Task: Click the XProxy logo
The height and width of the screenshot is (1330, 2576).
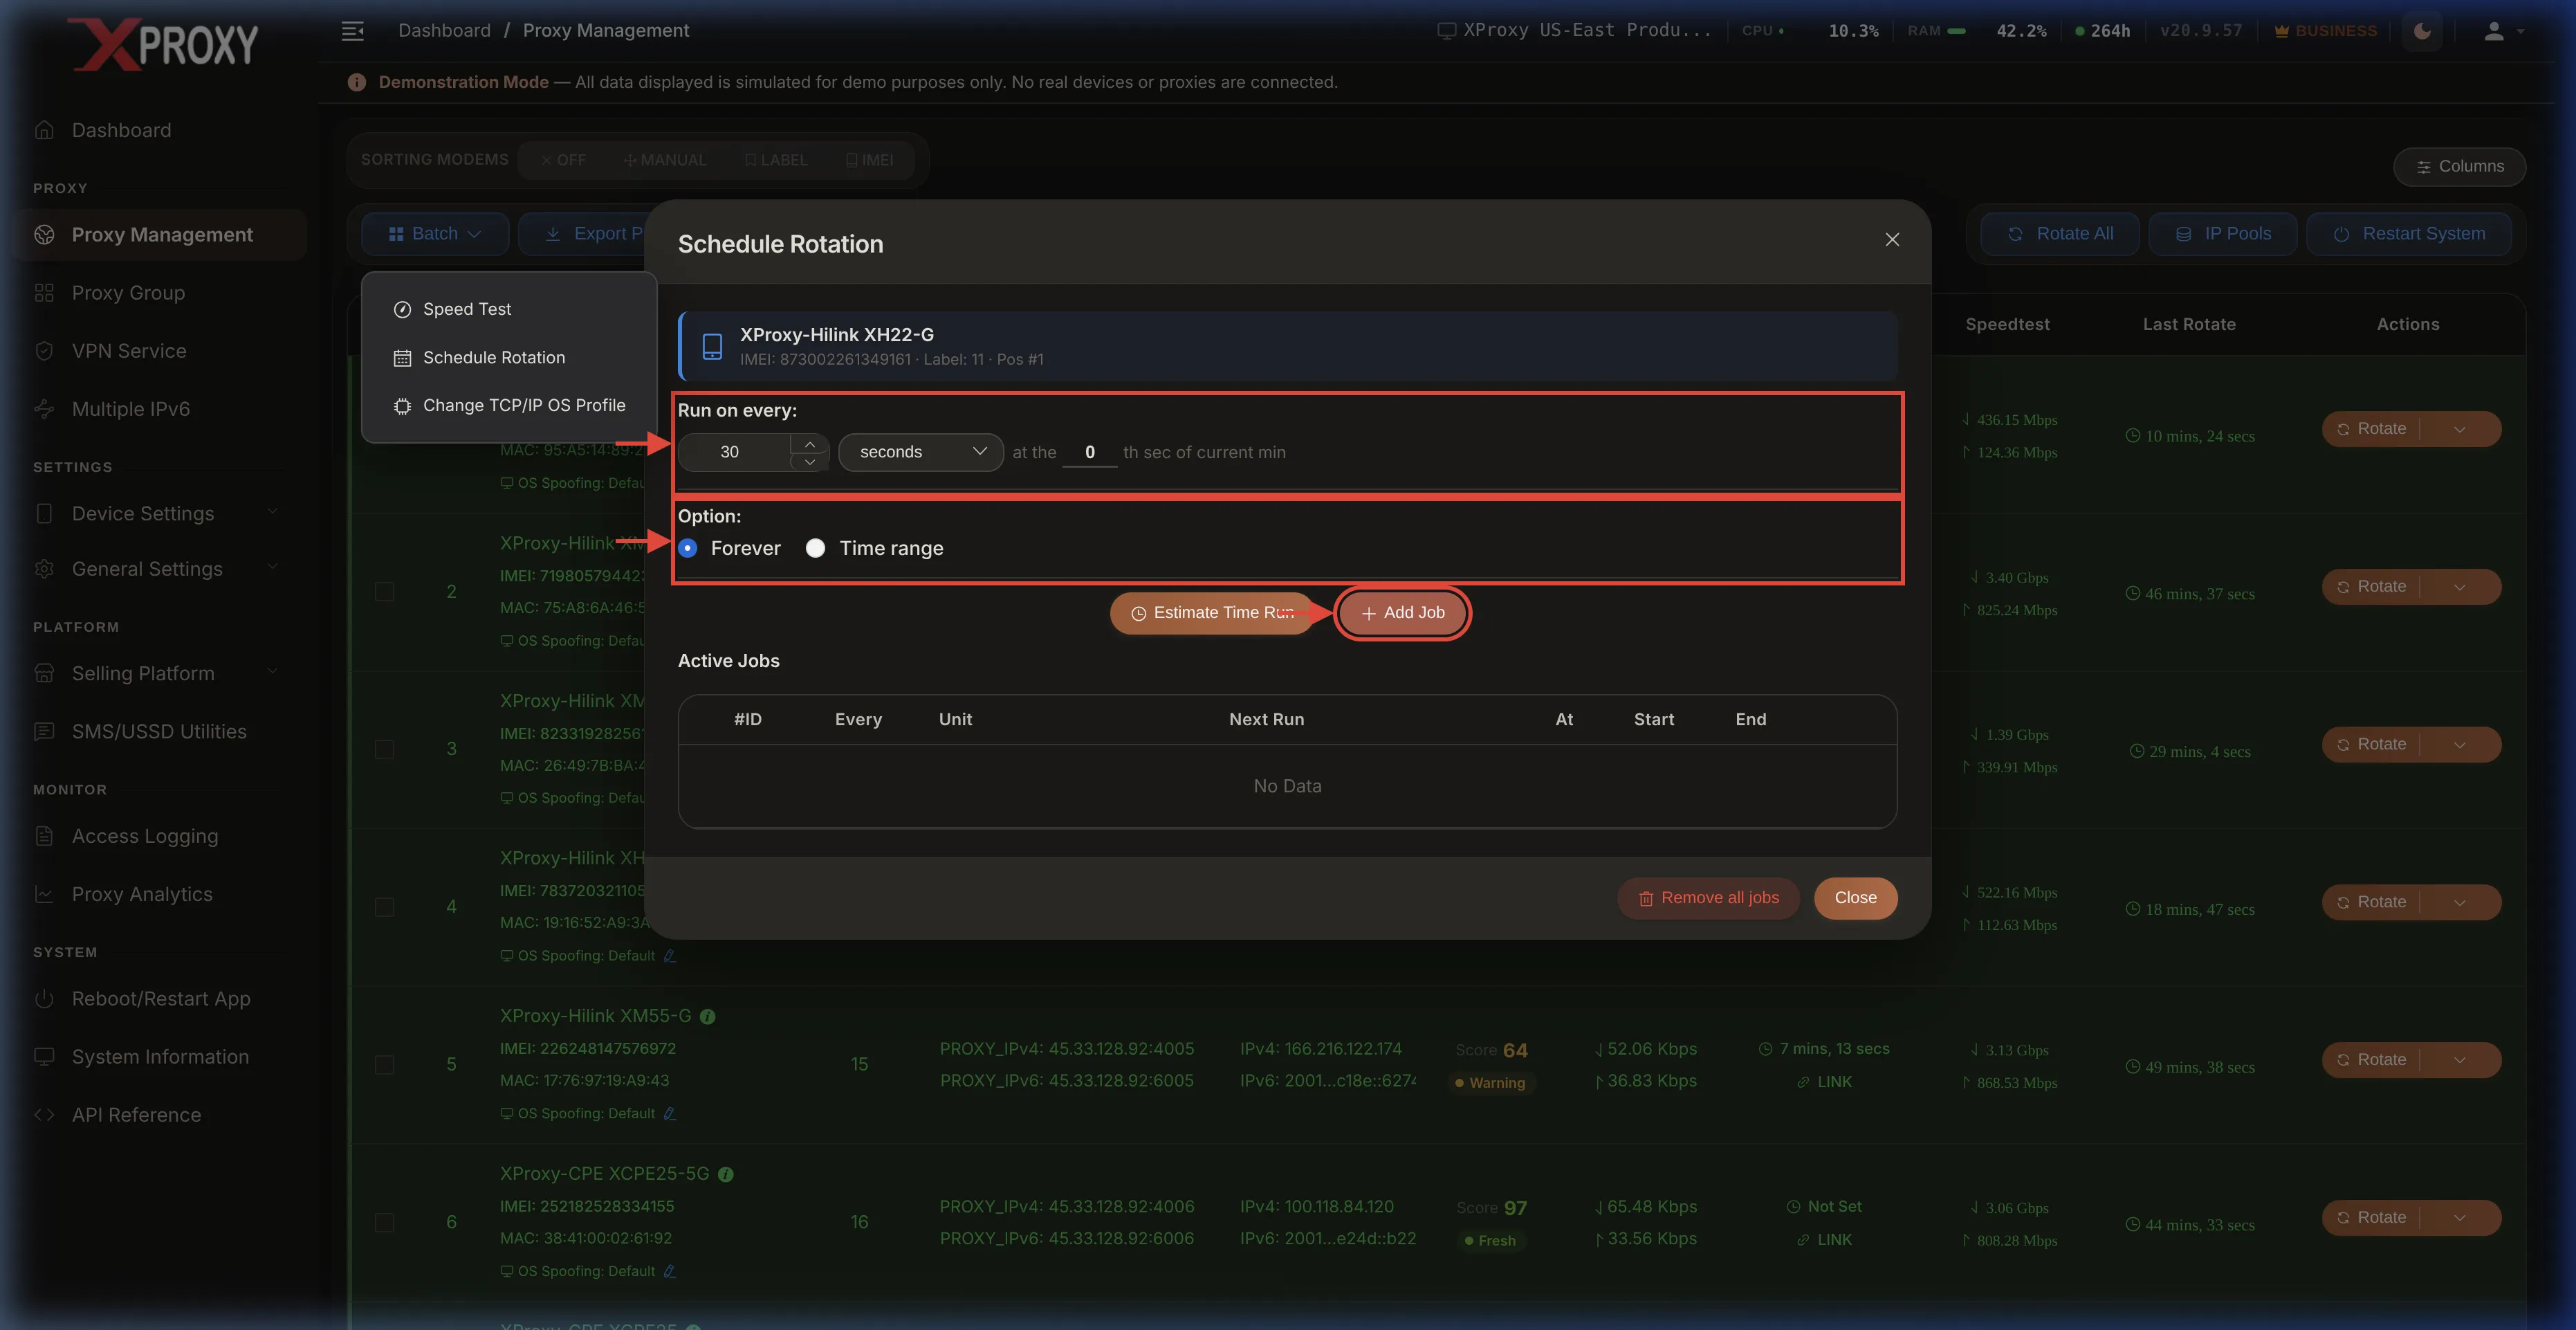Action: point(162,45)
